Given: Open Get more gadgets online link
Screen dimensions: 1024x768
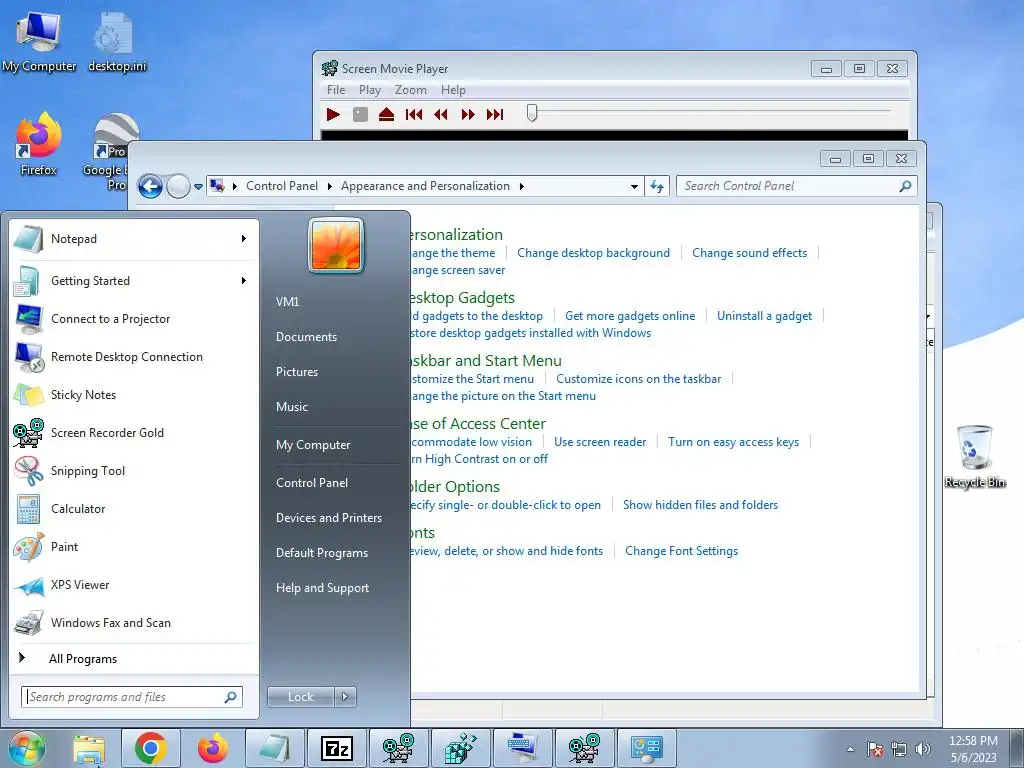Looking at the screenshot, I should pyautogui.click(x=630, y=316).
